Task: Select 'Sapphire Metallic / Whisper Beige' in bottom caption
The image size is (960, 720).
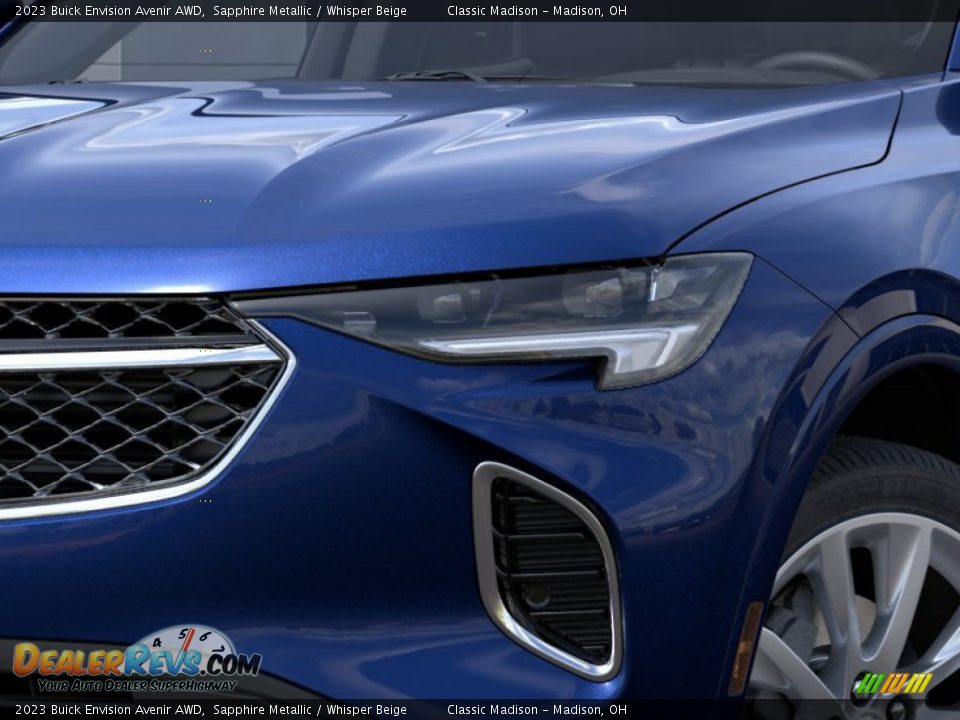Action: tap(310, 710)
